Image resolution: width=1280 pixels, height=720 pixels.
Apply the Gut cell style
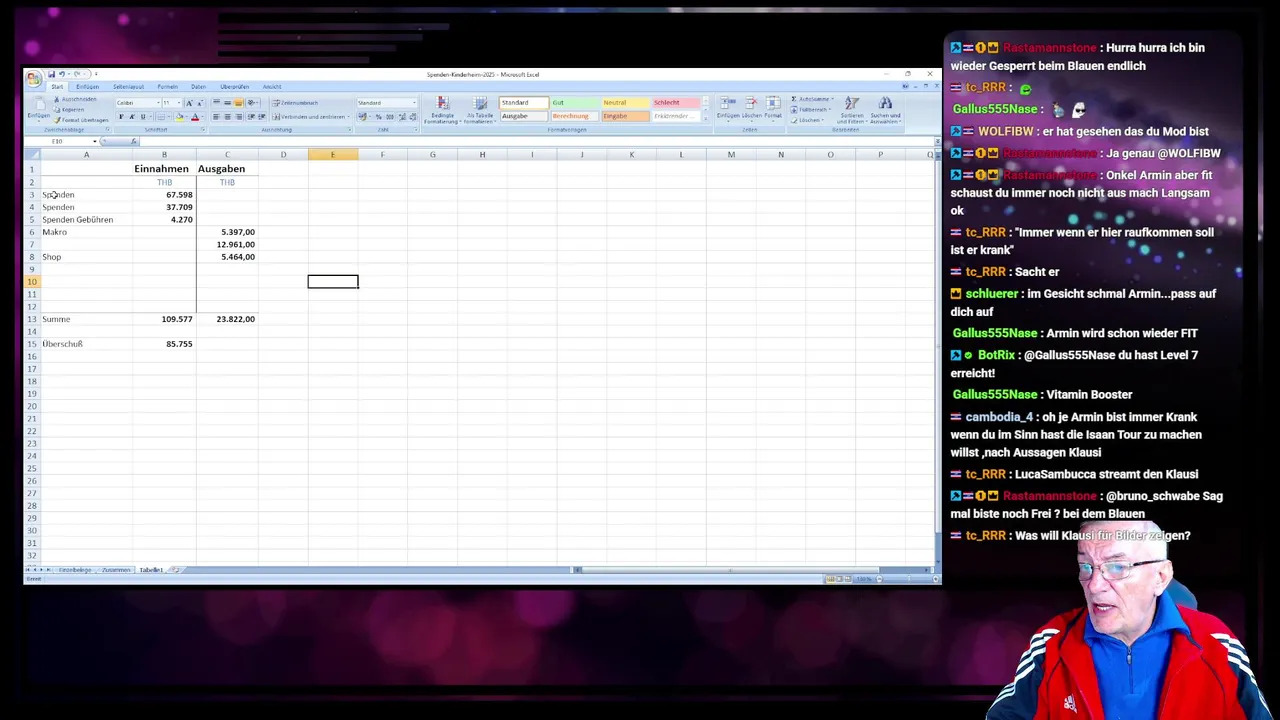pyautogui.click(x=575, y=102)
